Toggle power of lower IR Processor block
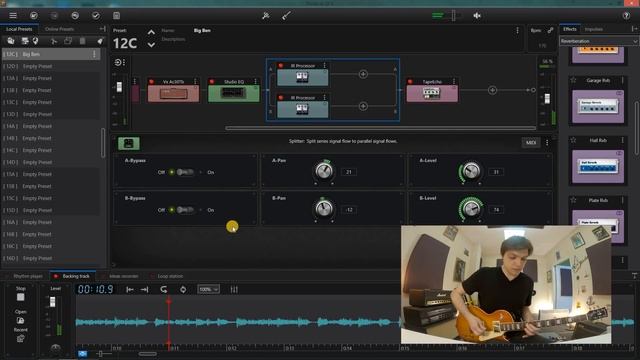 tap(281, 98)
